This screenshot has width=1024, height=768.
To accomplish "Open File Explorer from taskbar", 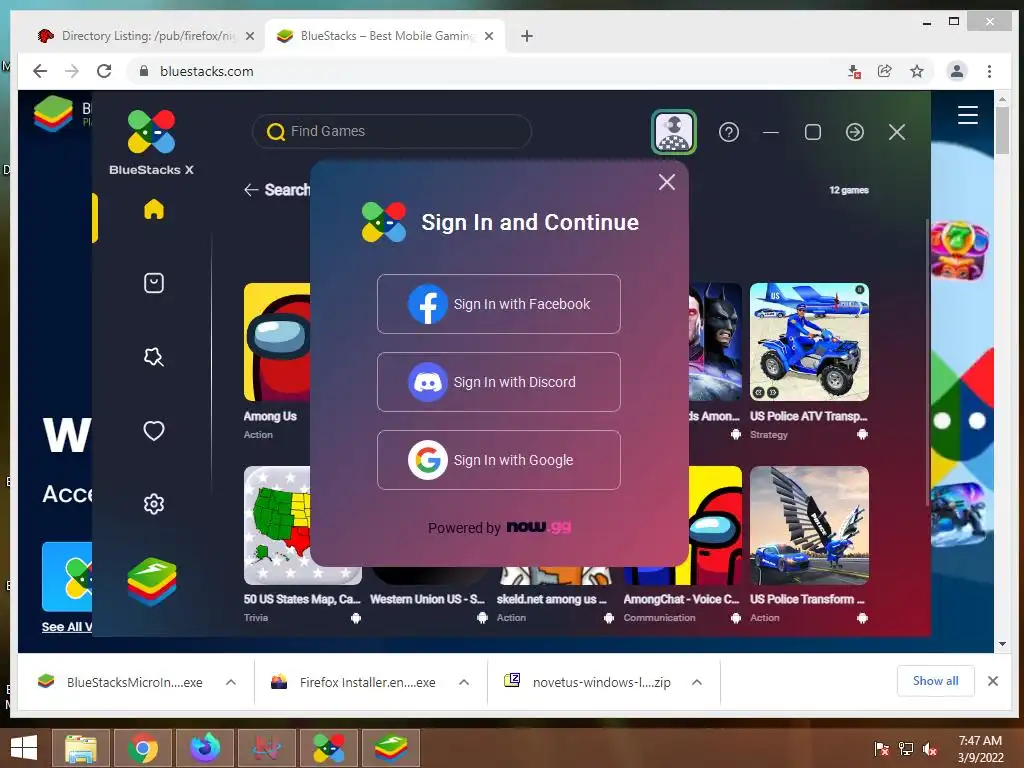I will pyautogui.click(x=81, y=748).
